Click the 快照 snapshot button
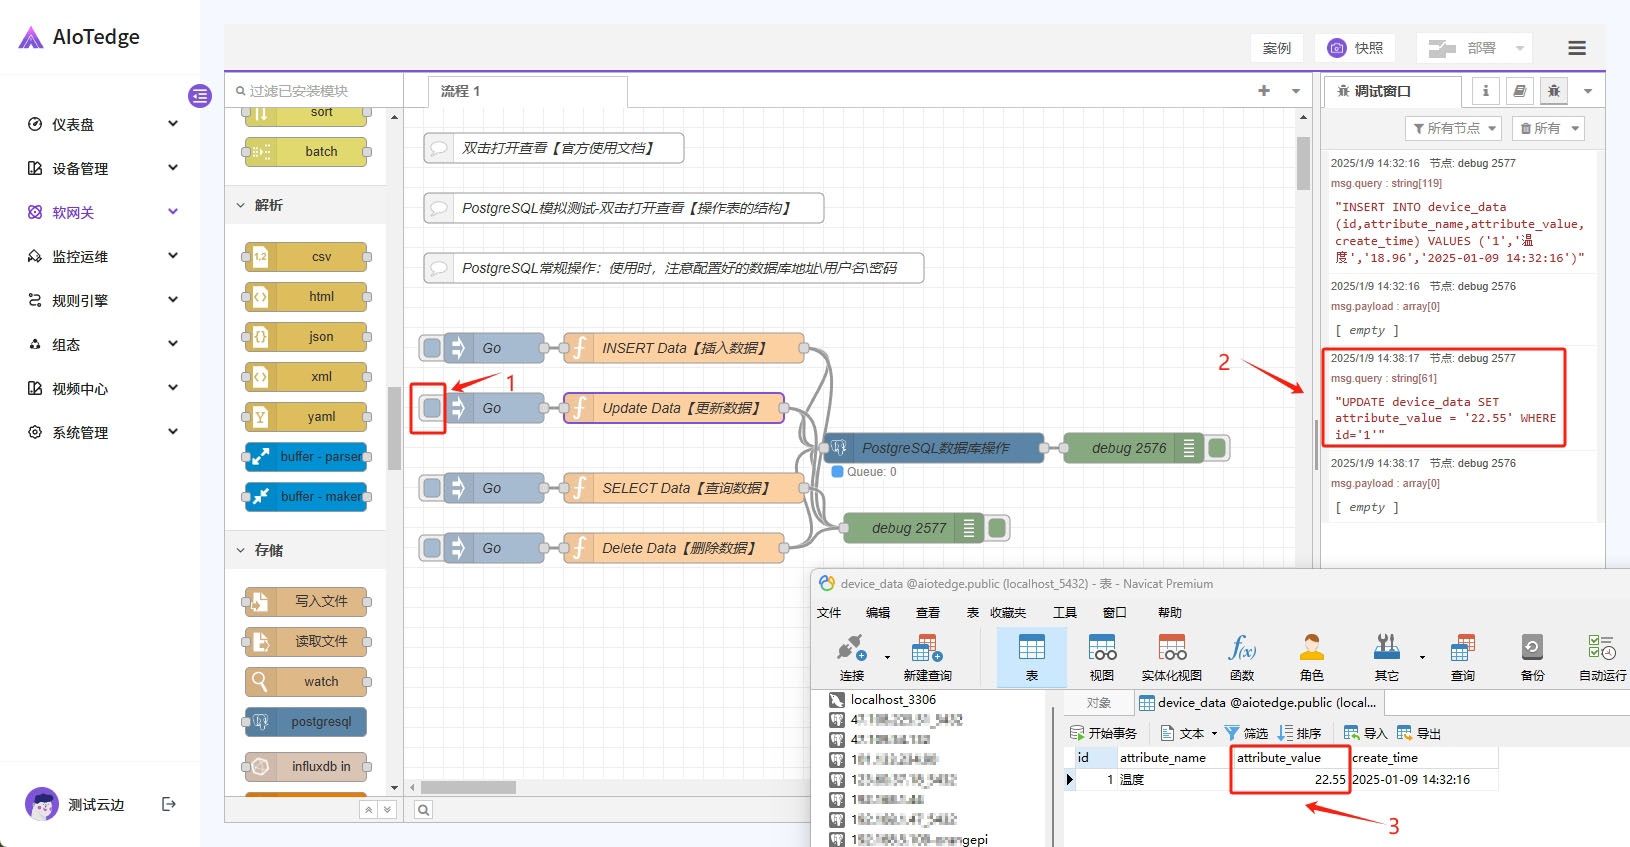Image resolution: width=1630 pixels, height=847 pixels. (x=1356, y=48)
